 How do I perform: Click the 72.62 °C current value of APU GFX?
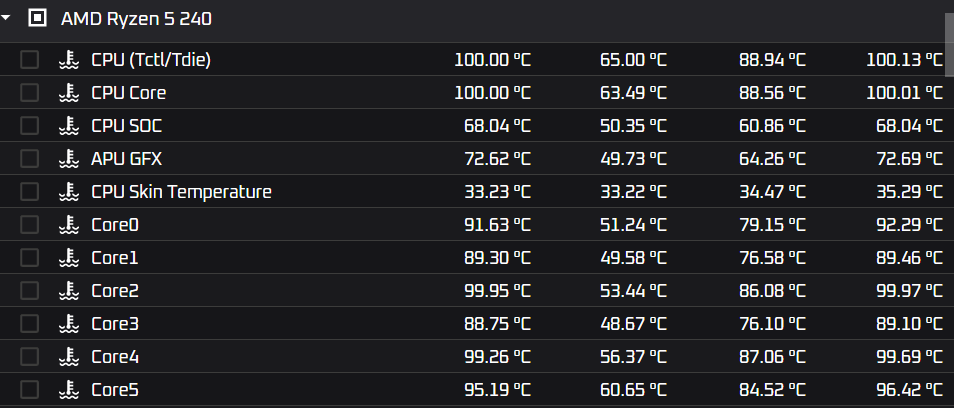[497, 159]
